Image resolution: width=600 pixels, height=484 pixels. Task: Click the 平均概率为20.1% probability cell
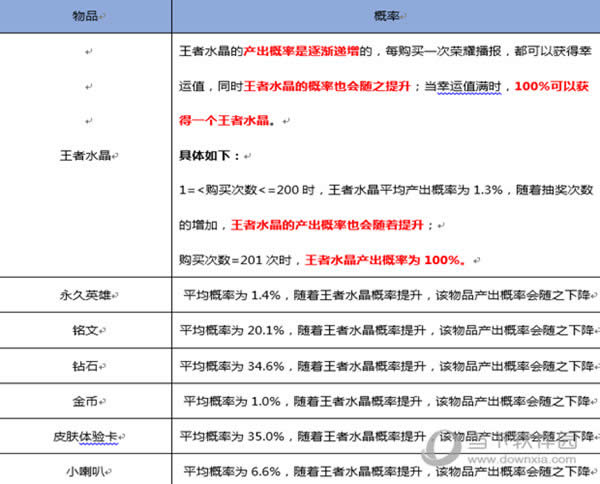(386, 331)
